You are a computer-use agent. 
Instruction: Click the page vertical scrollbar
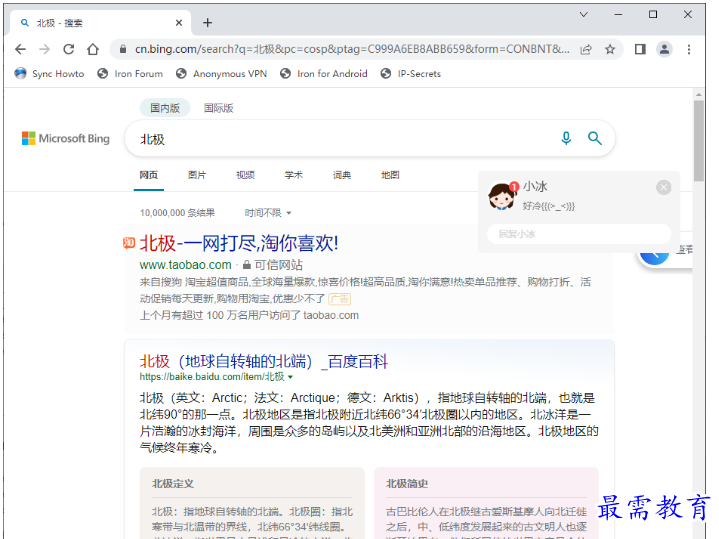click(698, 141)
